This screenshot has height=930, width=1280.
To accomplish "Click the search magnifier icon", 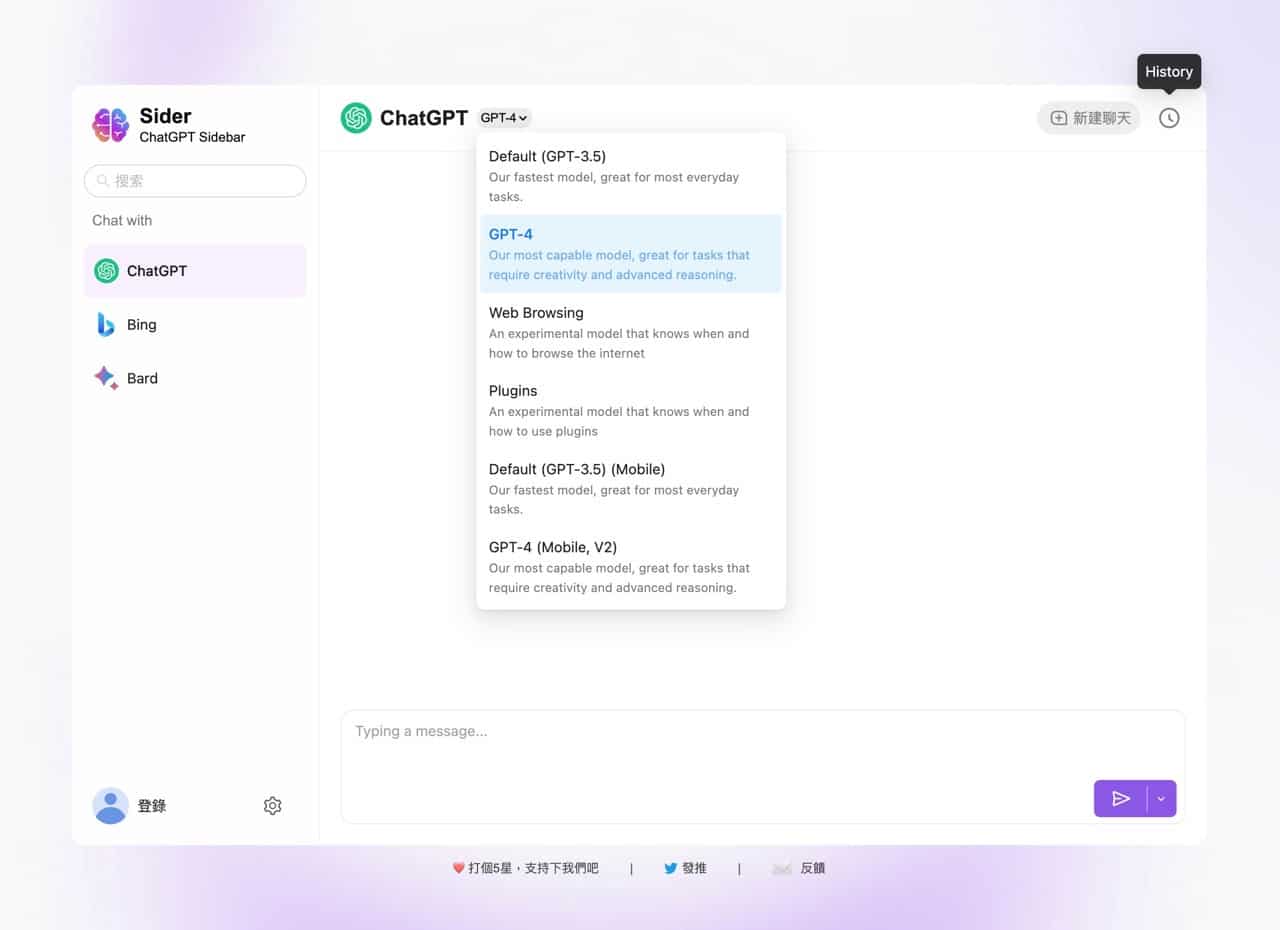I will [x=103, y=181].
